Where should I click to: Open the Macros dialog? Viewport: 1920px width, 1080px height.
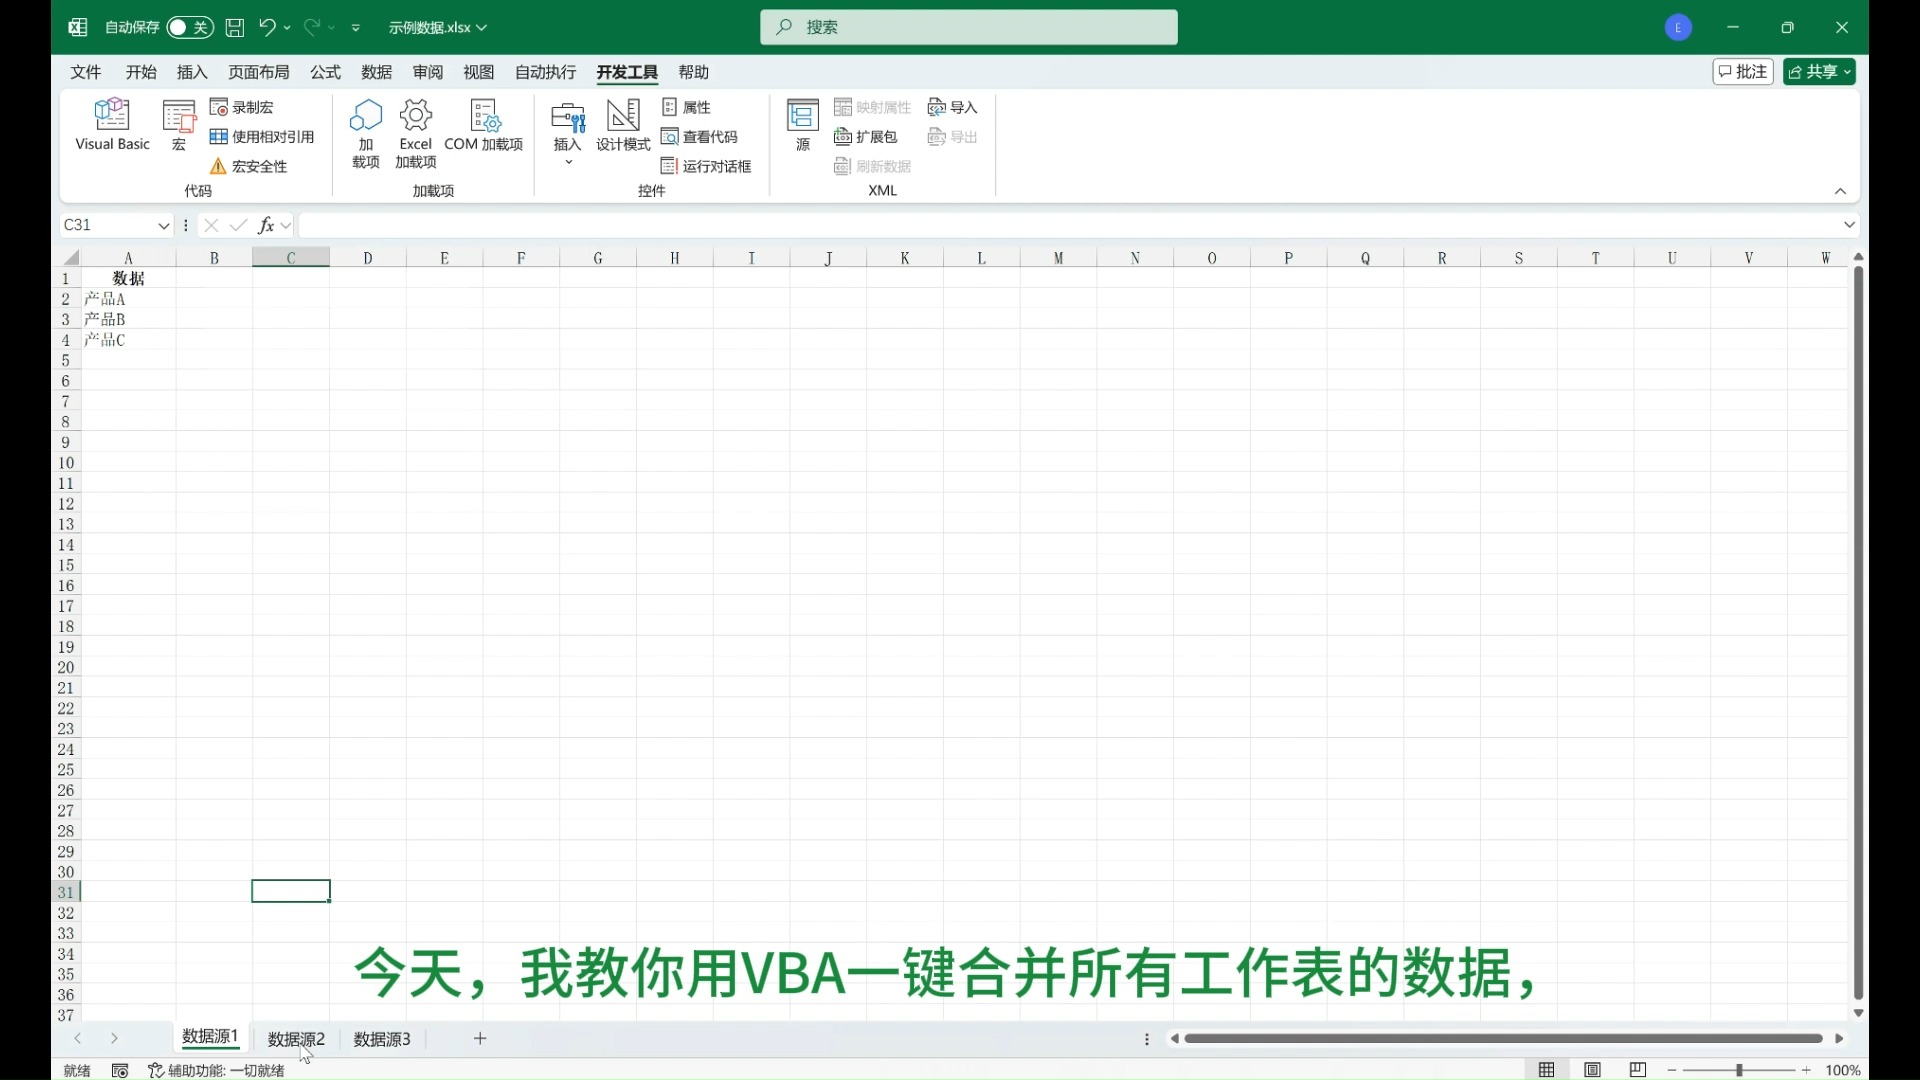179,124
